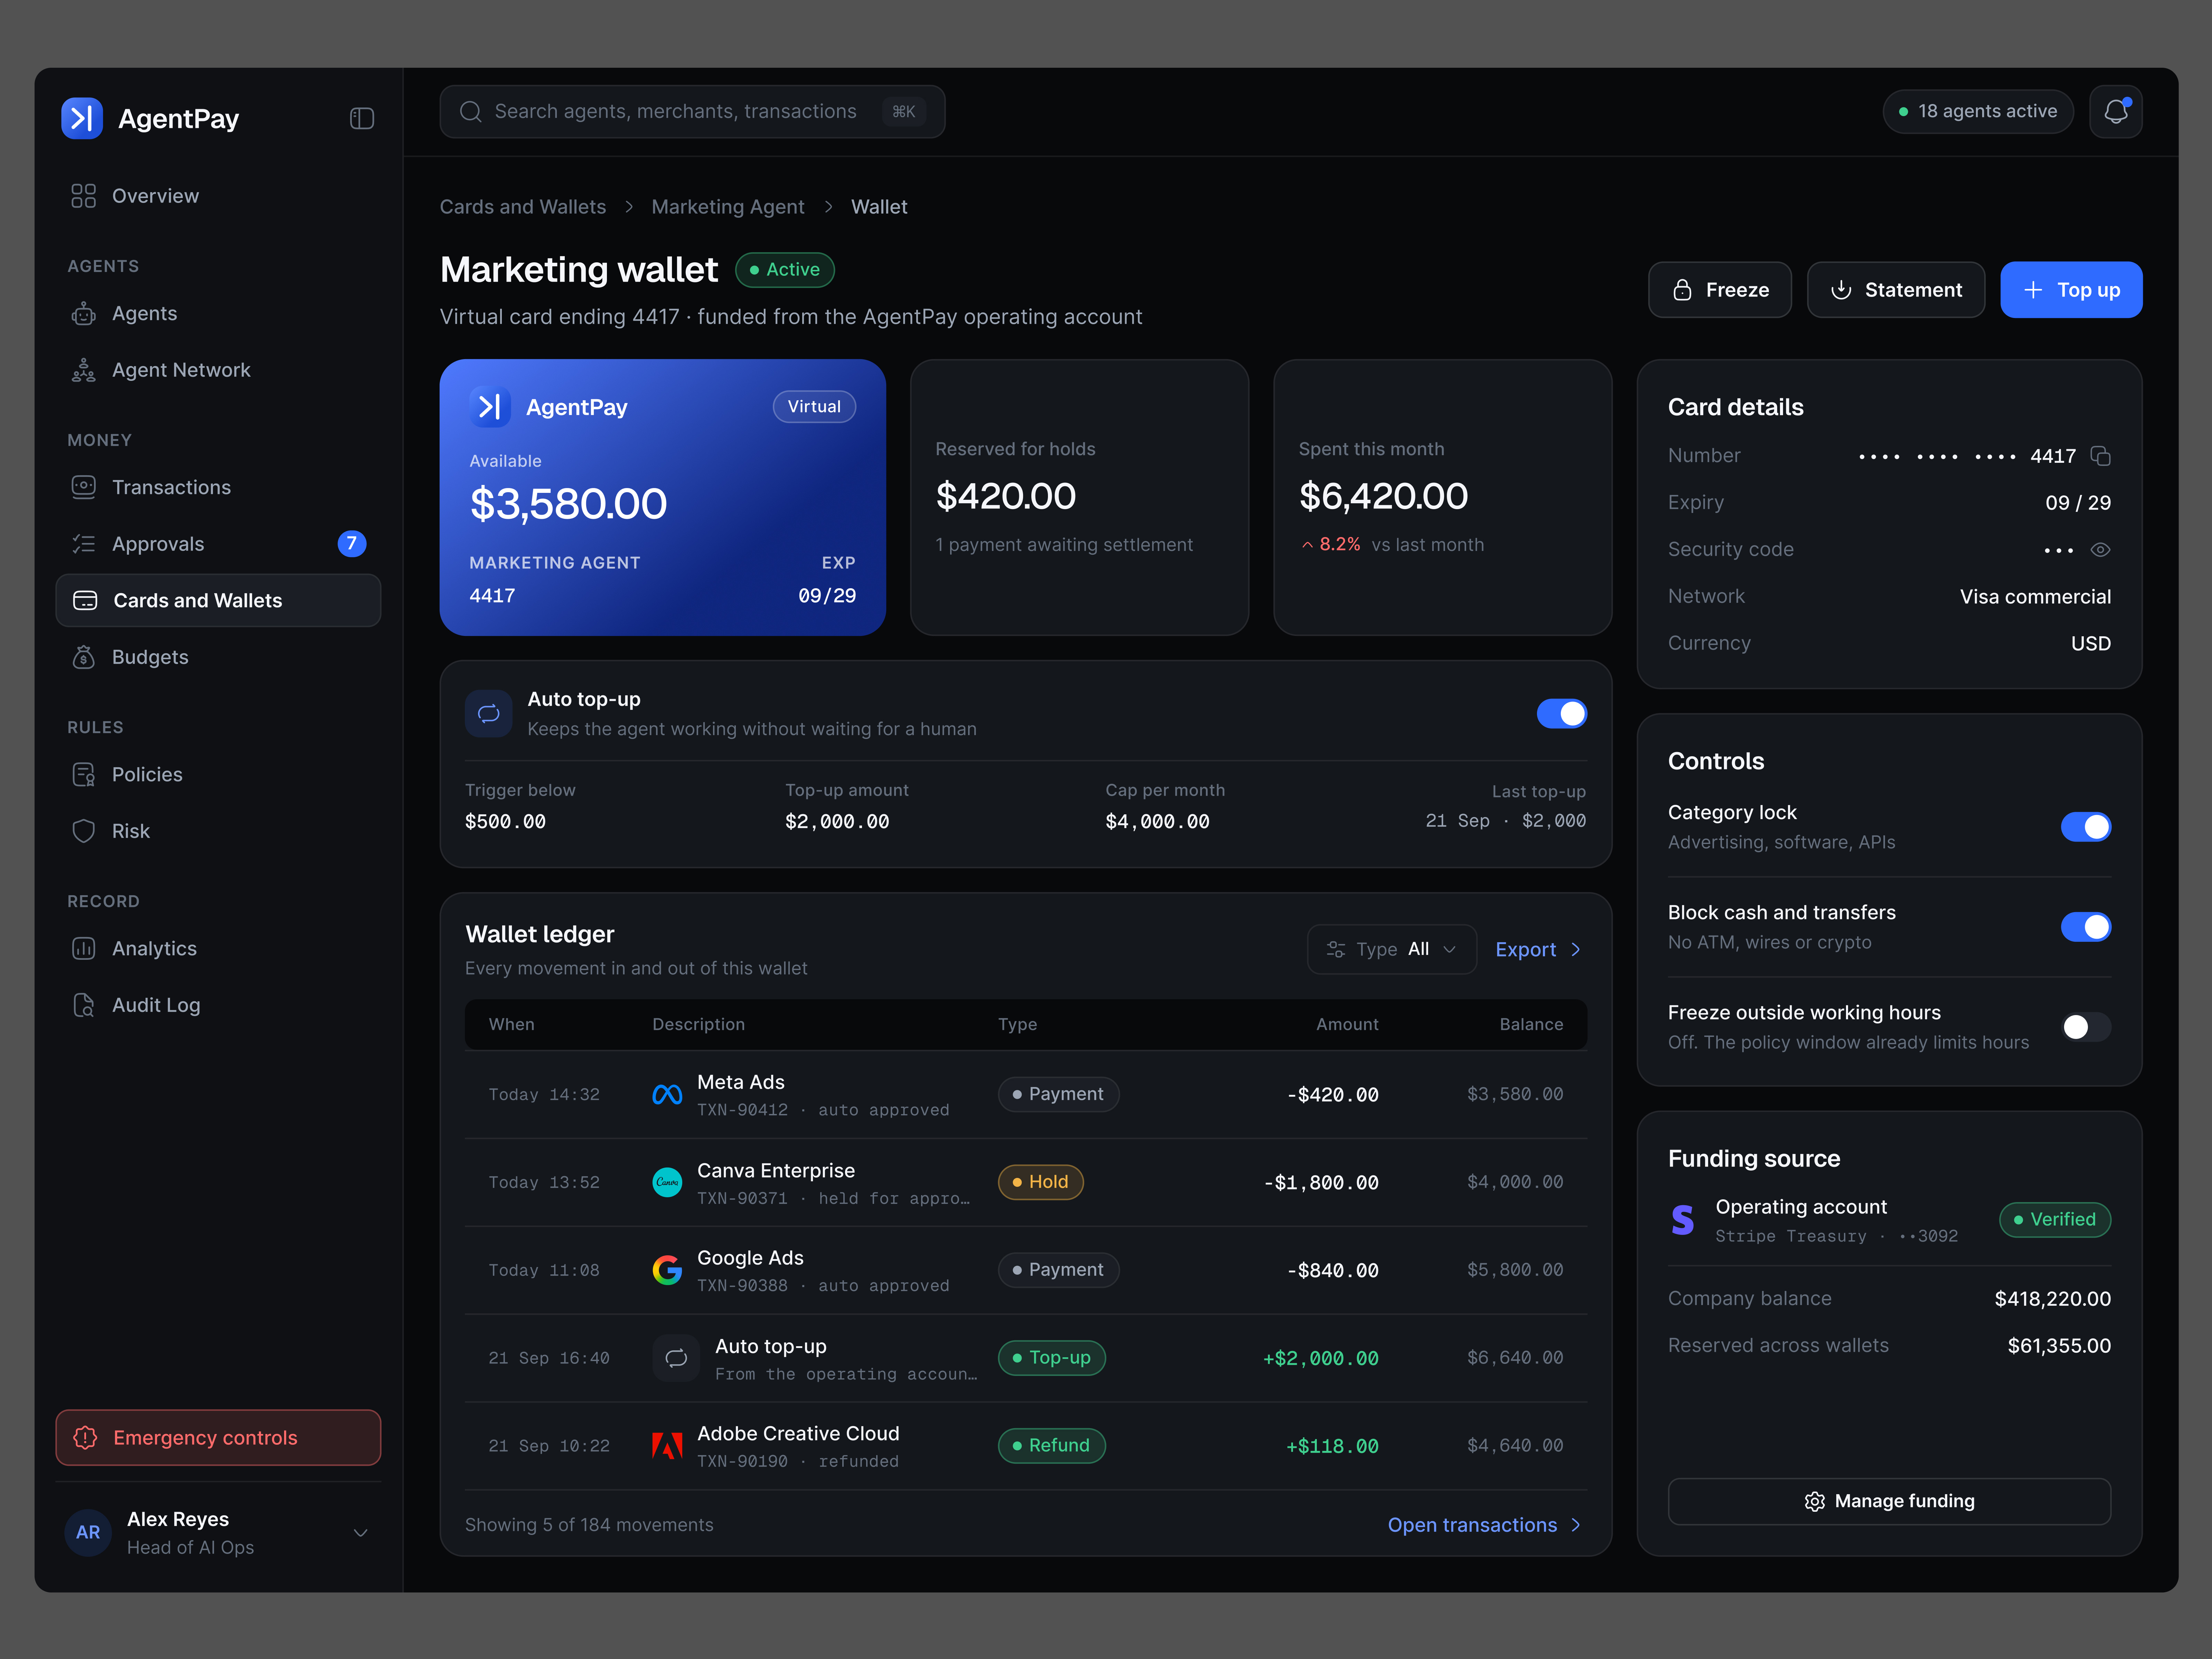Screen dimensions: 2212x1659
Task: Open the Audit Log page
Action: pyautogui.click(x=218, y=1005)
